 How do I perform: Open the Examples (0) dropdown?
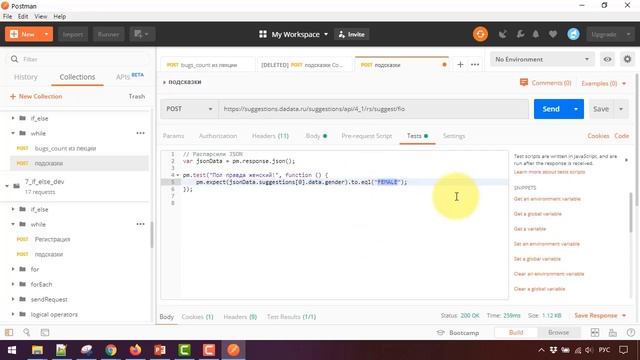[x=603, y=83]
